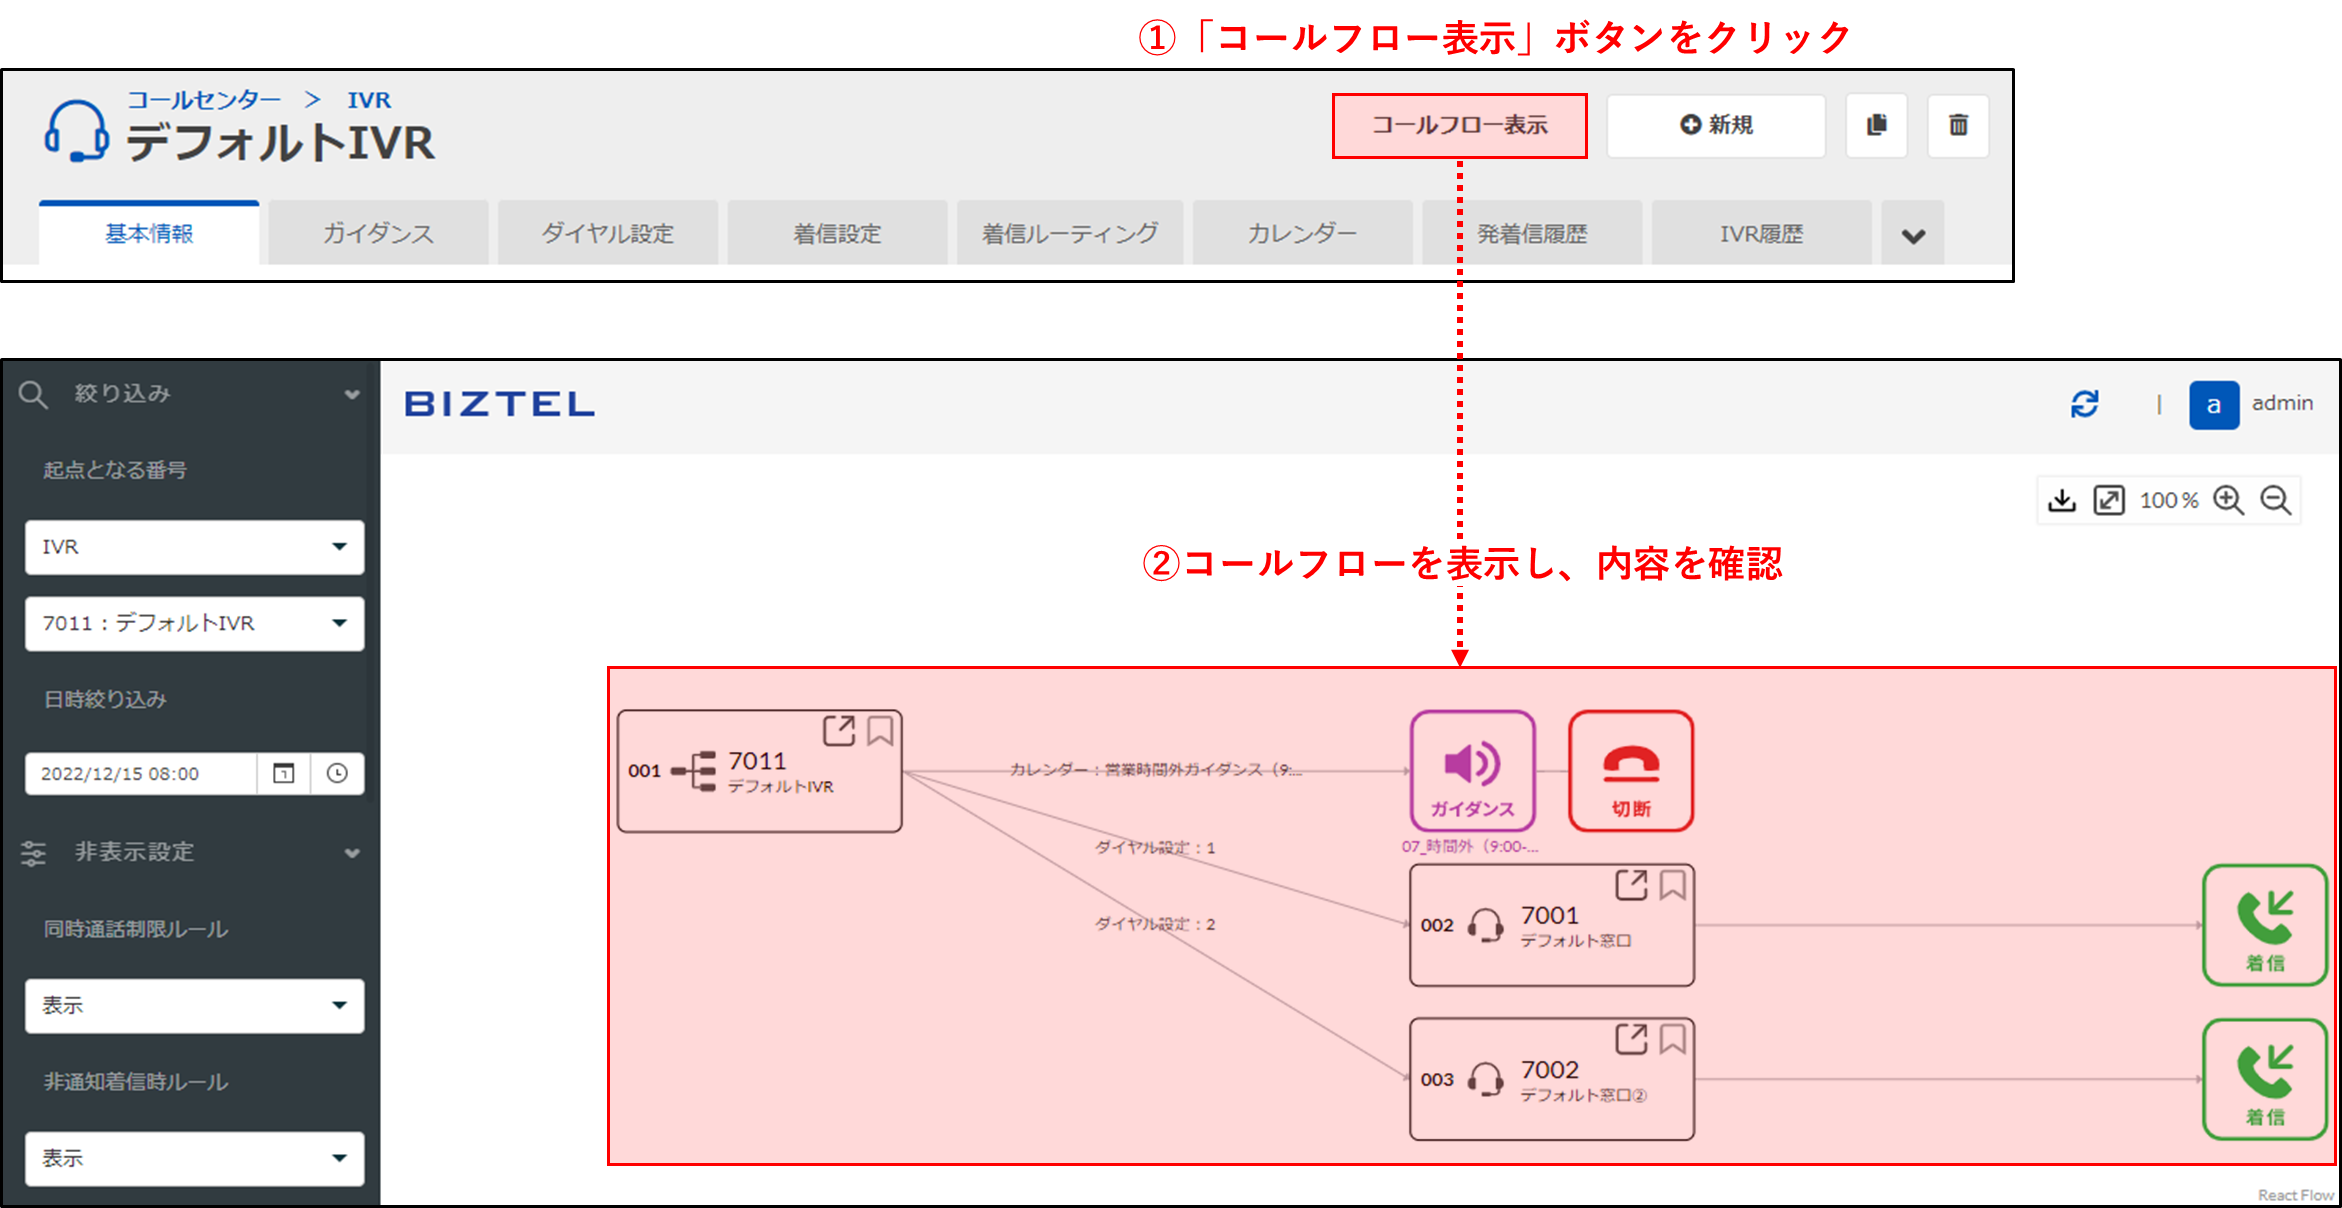
Task: Open the IVR履歴 tab
Action: pyautogui.click(x=1761, y=234)
